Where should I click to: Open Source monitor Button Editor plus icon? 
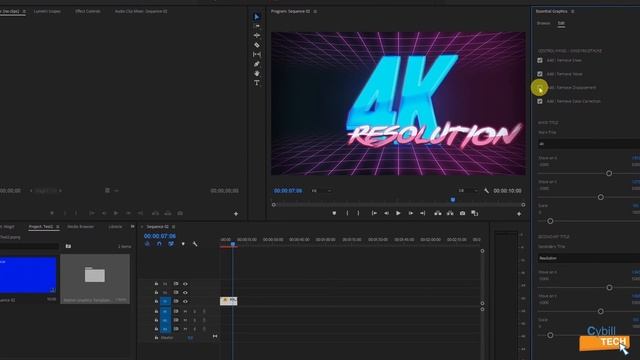point(236,213)
